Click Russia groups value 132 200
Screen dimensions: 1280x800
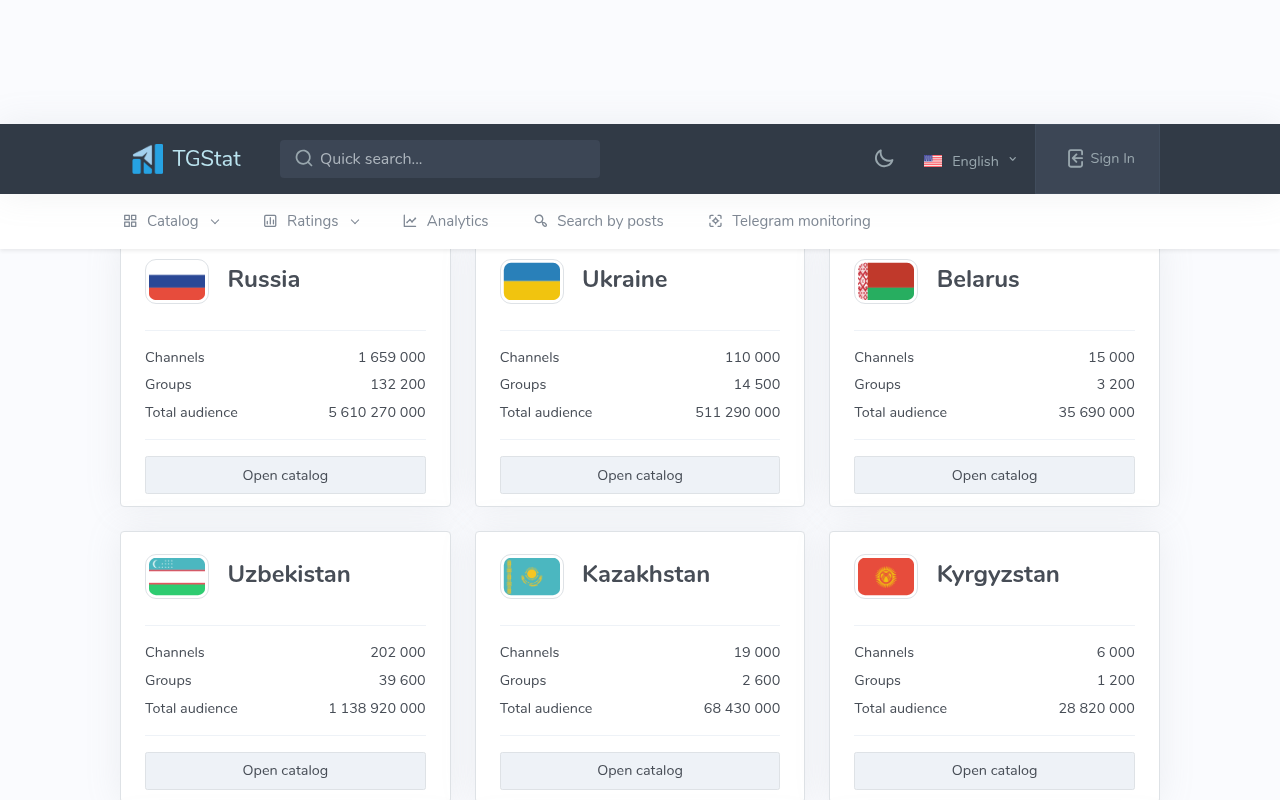(398, 384)
